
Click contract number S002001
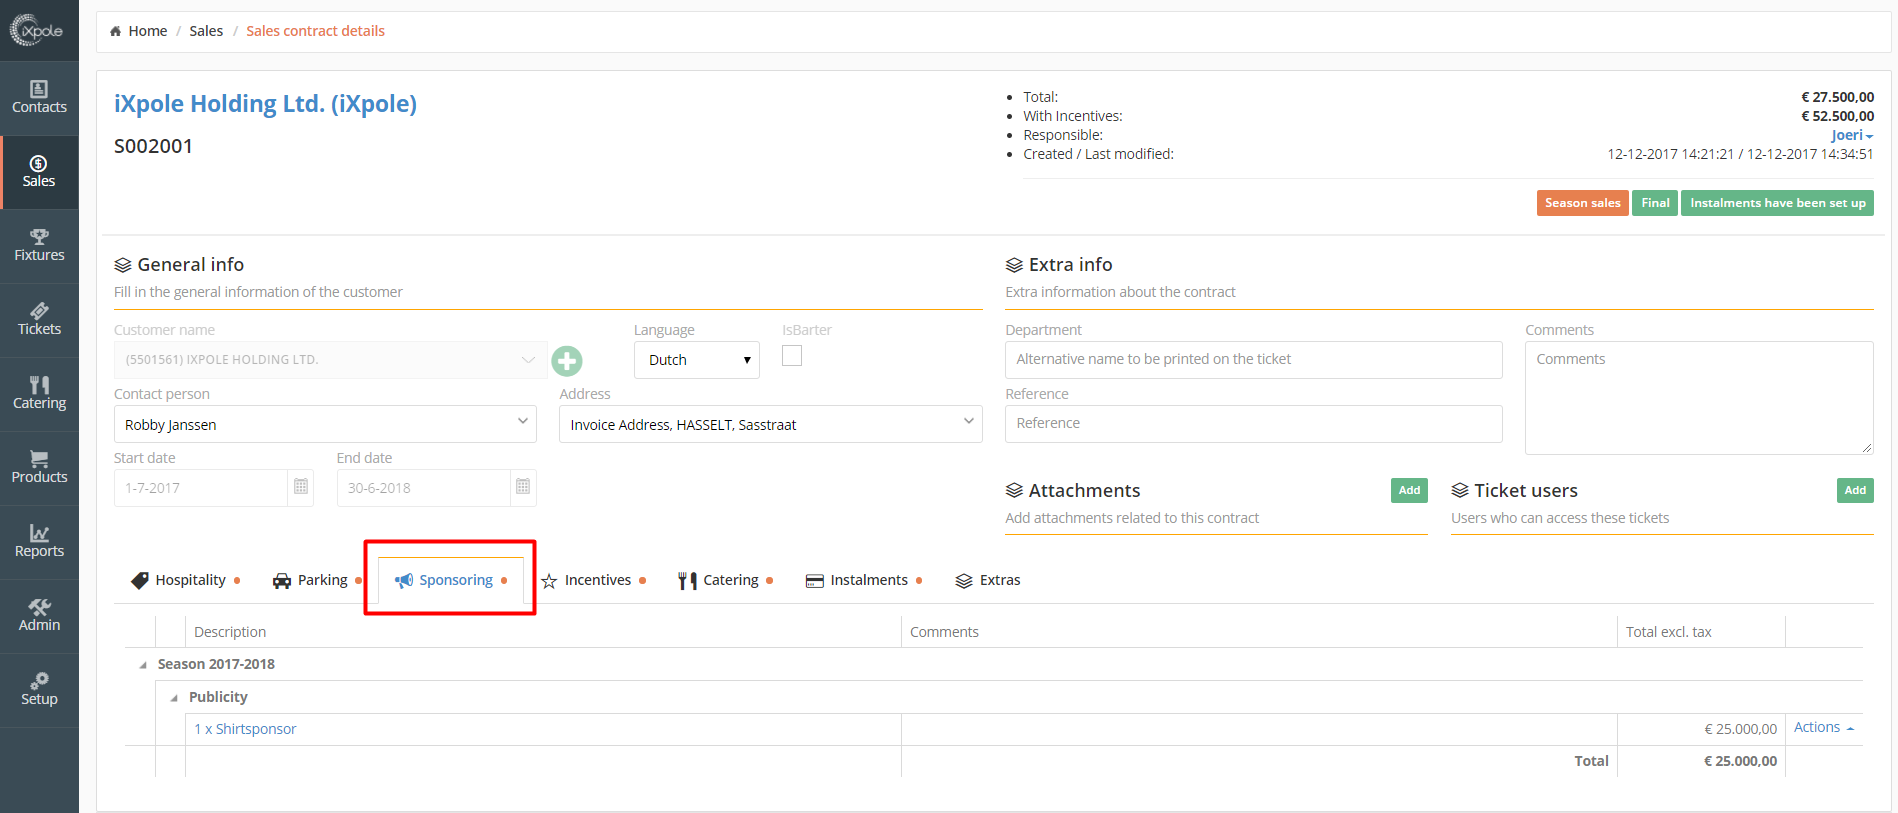153,147
